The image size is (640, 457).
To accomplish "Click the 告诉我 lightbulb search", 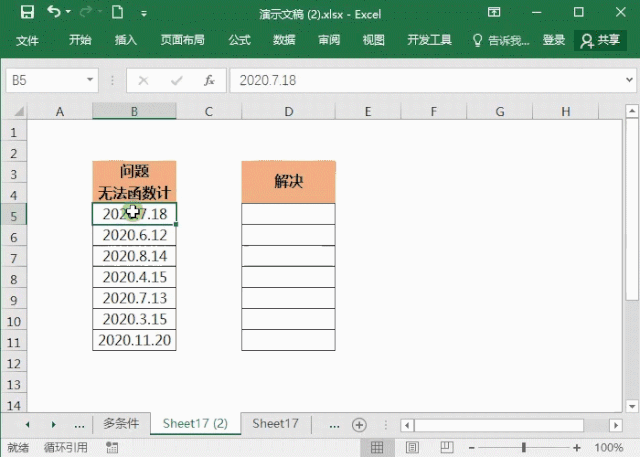I will coord(500,40).
